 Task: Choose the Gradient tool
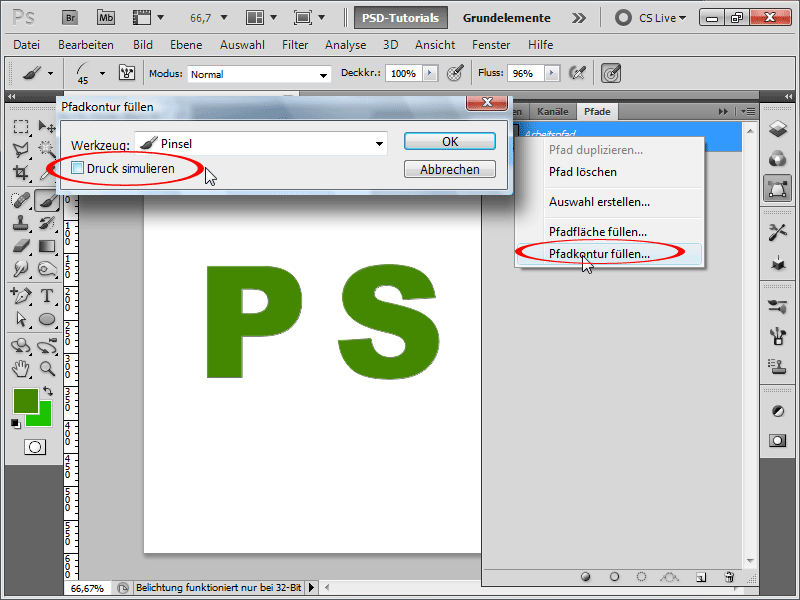pyautogui.click(x=47, y=246)
